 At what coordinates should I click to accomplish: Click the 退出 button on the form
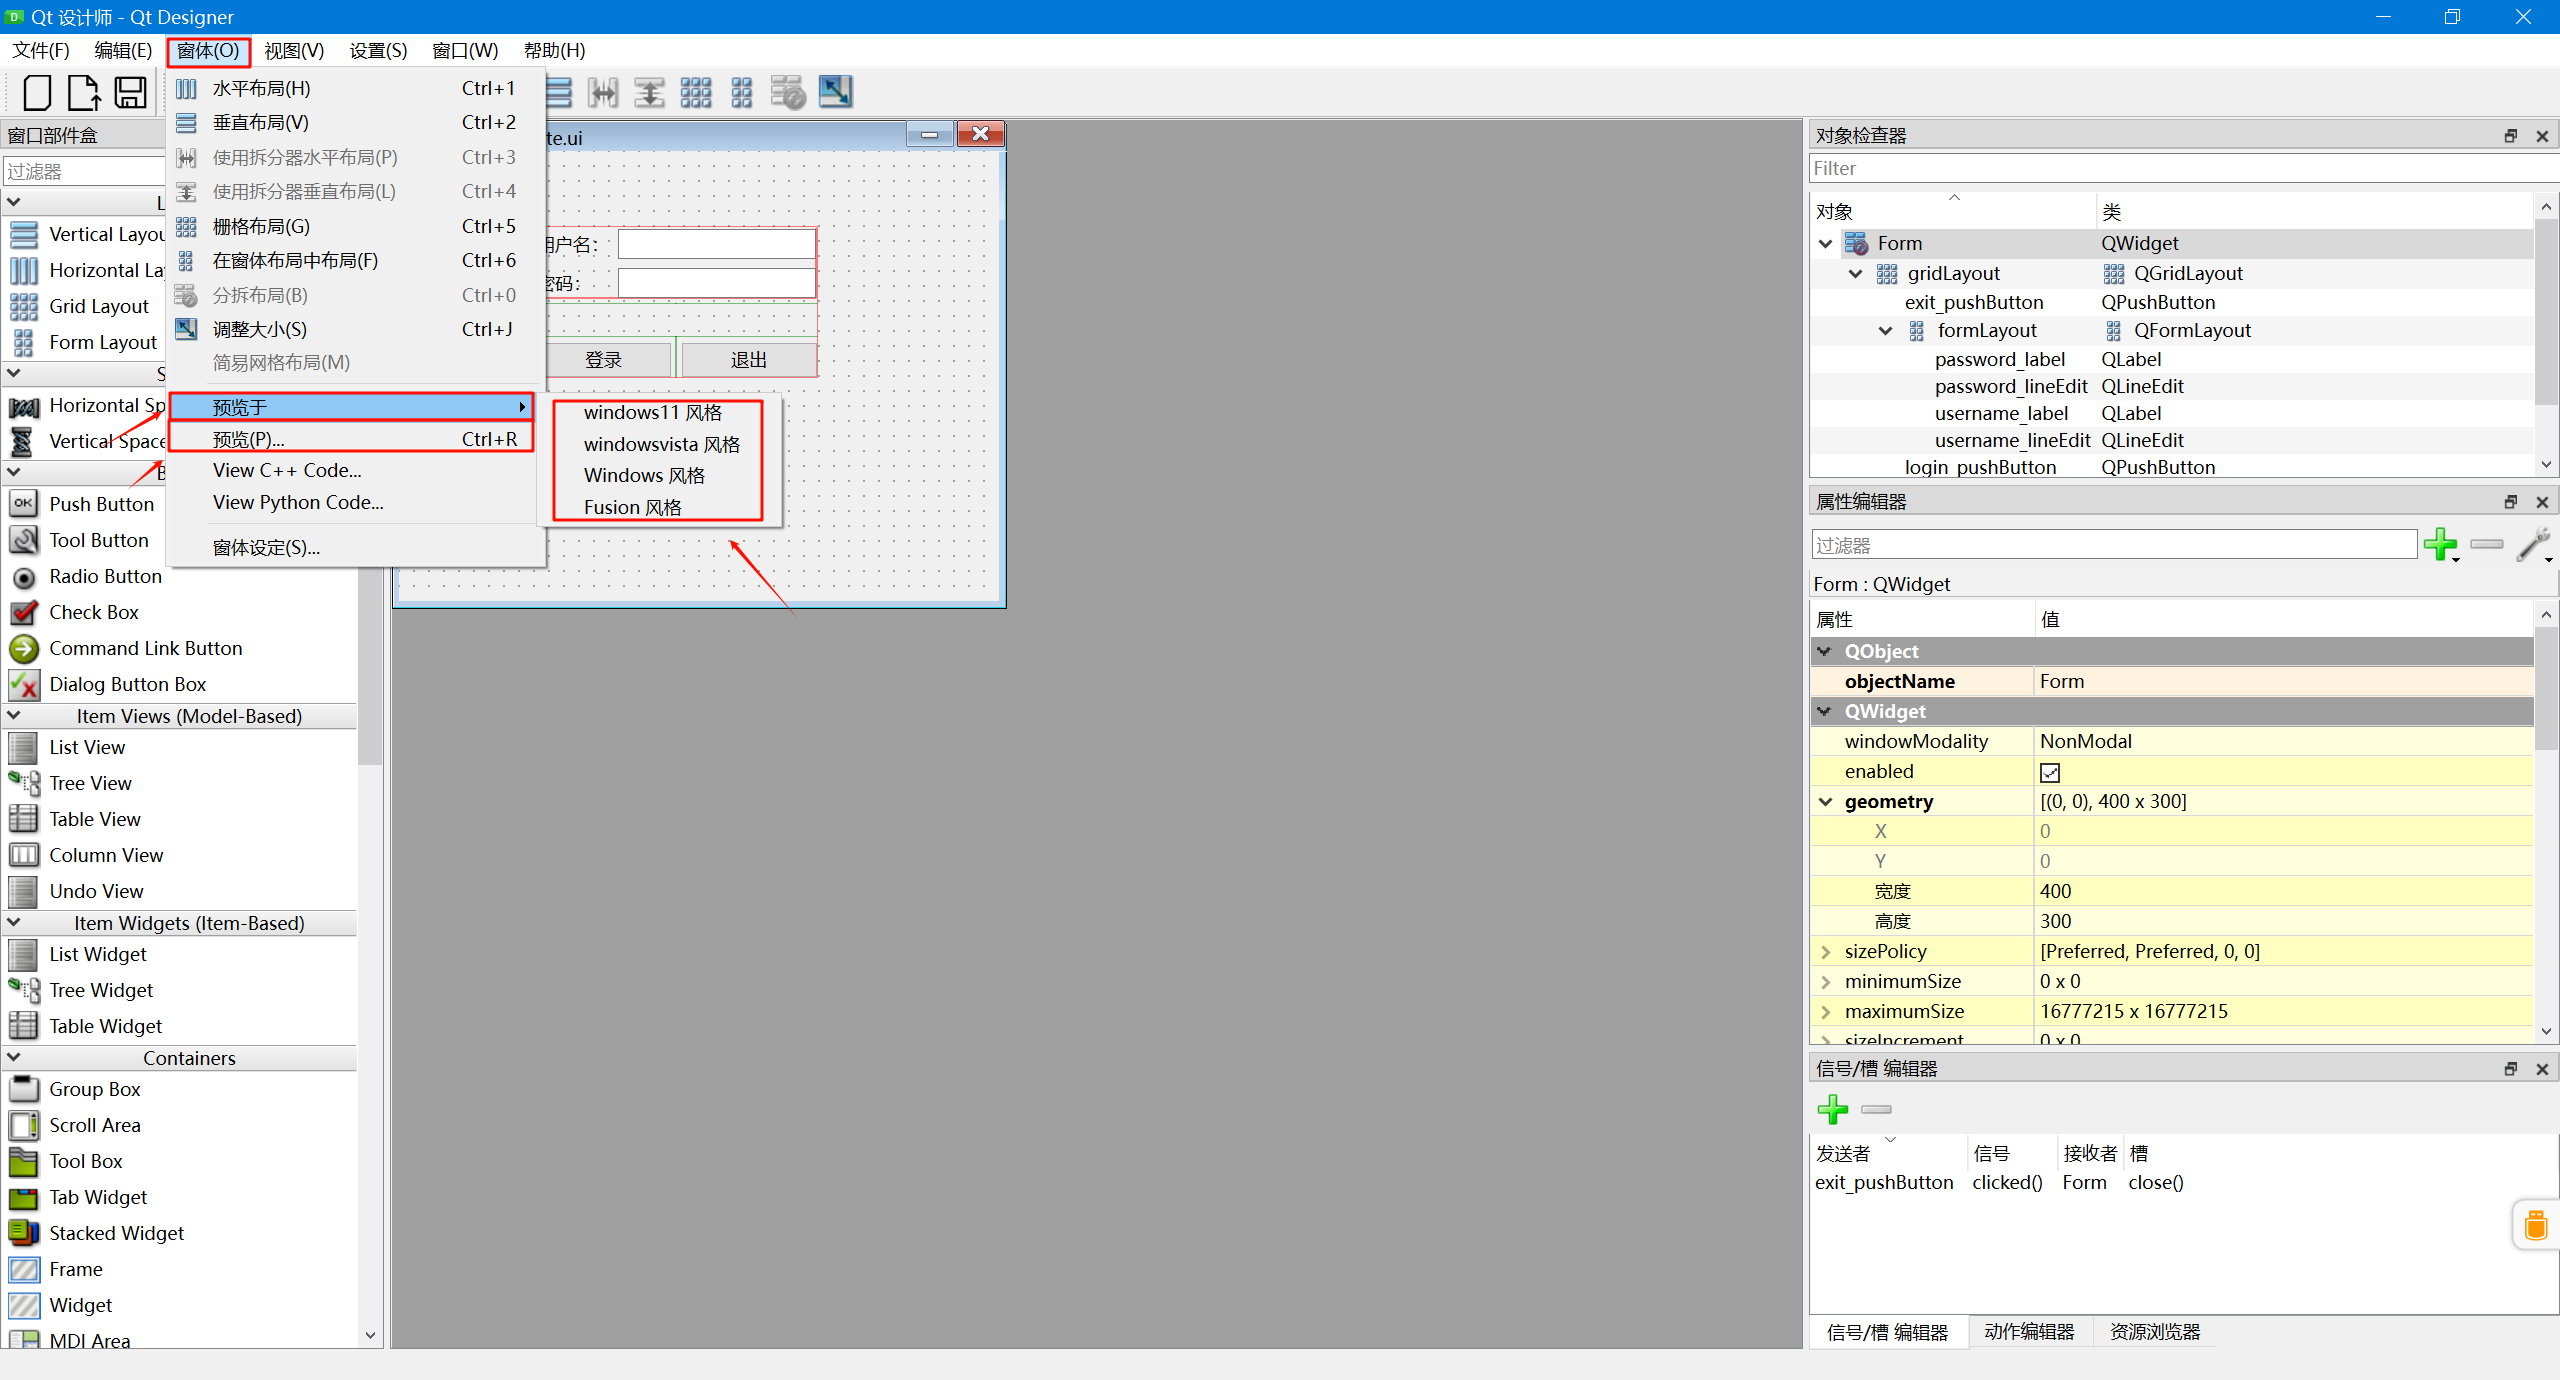tap(748, 360)
